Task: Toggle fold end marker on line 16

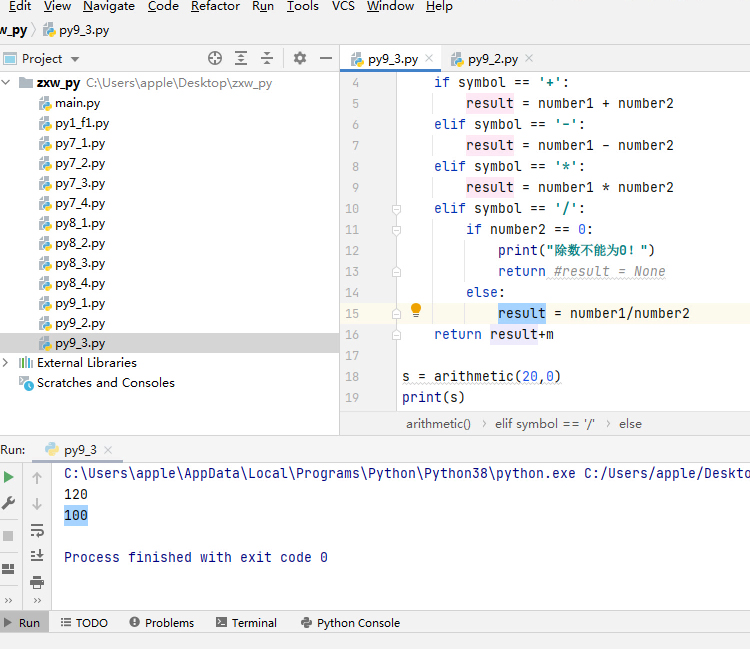Action: coord(396,335)
